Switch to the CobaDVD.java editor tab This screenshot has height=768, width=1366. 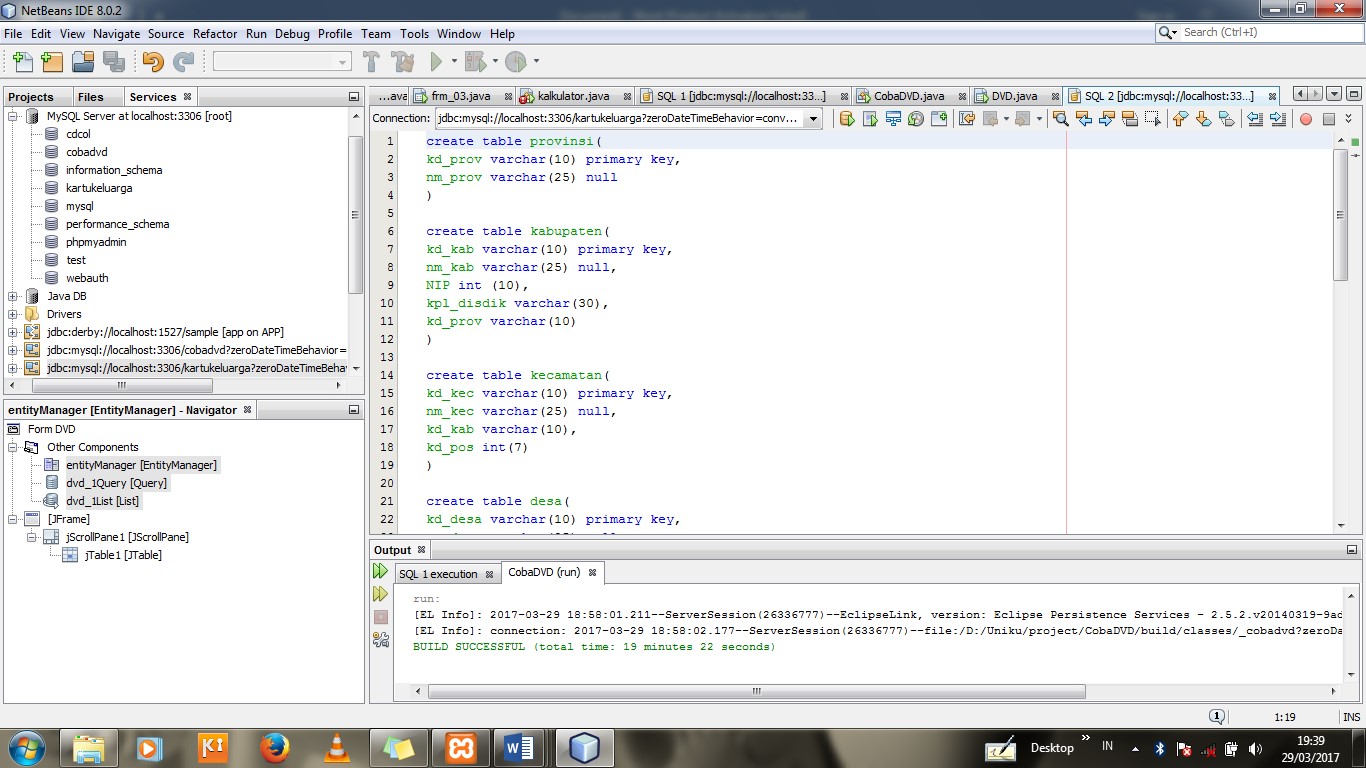pyautogui.click(x=909, y=96)
